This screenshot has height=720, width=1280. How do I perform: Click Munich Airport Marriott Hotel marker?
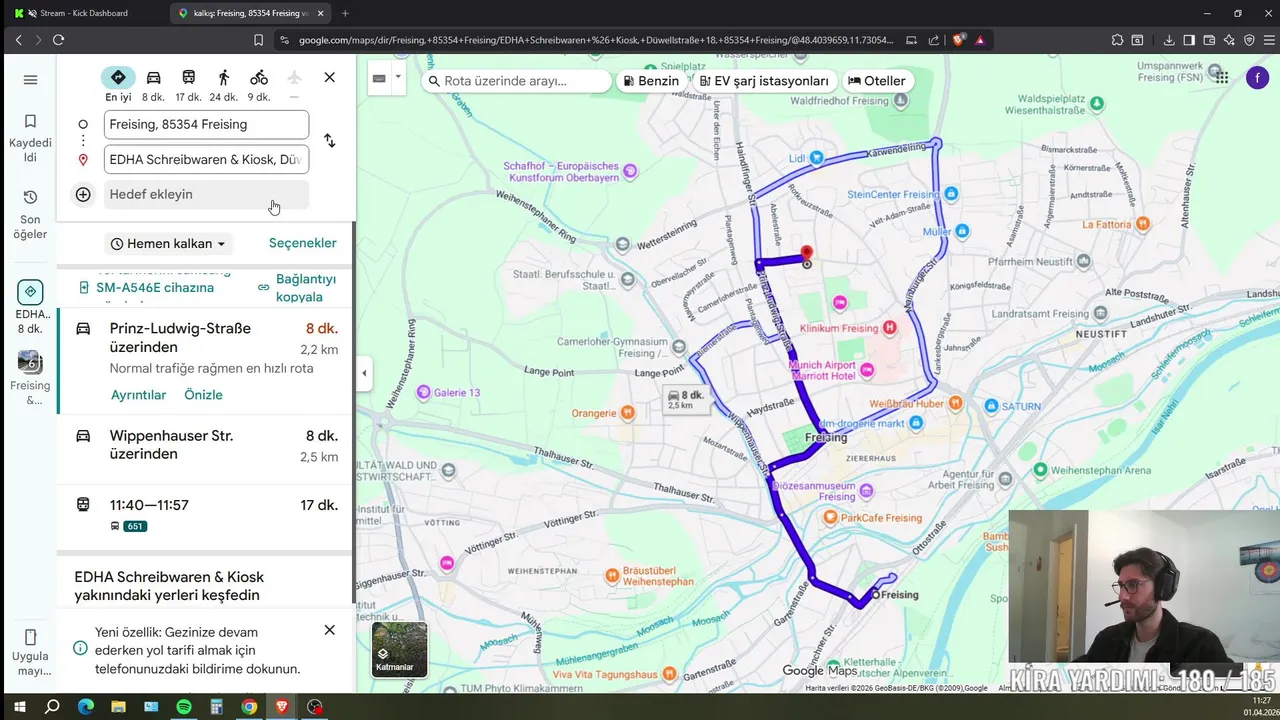click(x=867, y=370)
